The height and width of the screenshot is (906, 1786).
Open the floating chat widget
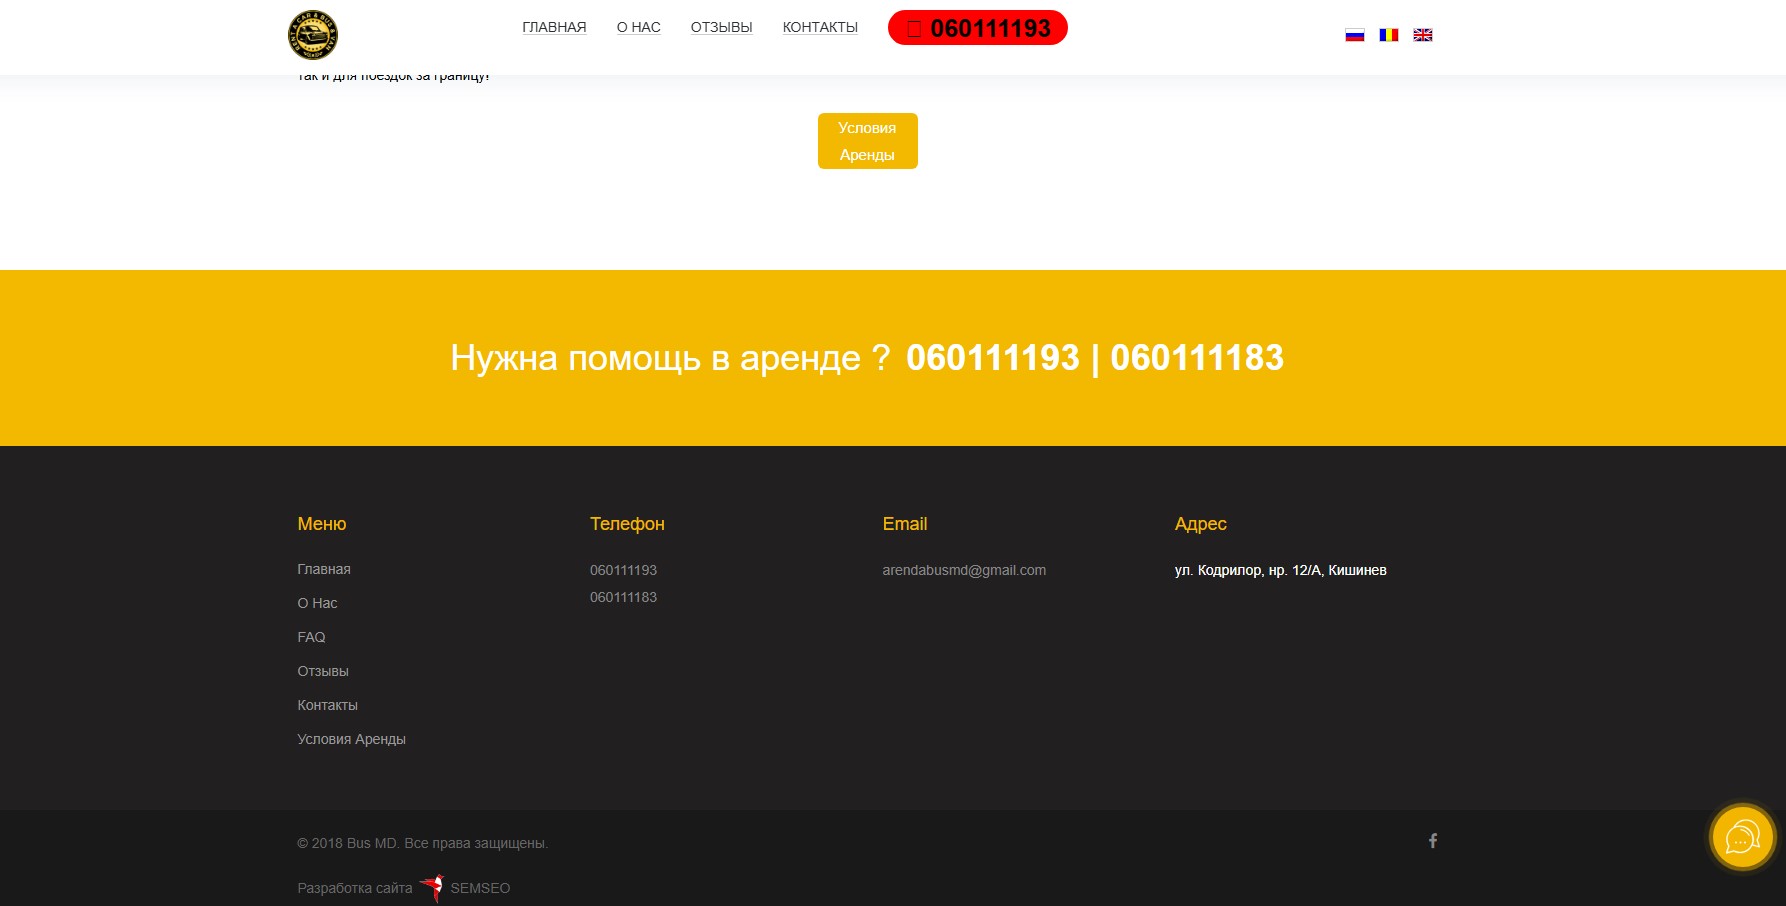(x=1742, y=837)
